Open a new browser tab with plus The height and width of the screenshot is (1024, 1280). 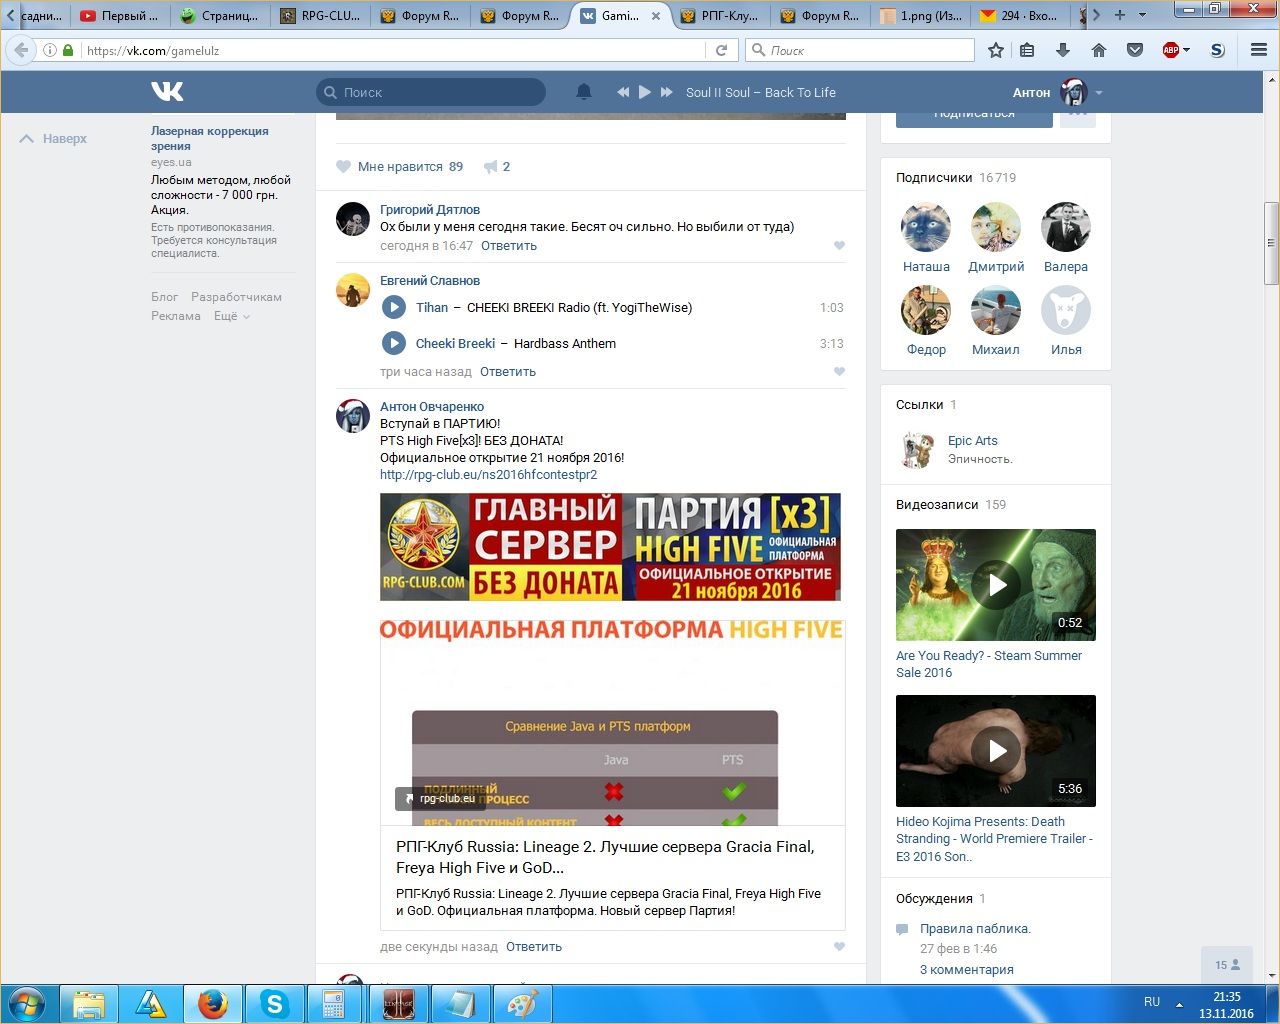point(1120,15)
